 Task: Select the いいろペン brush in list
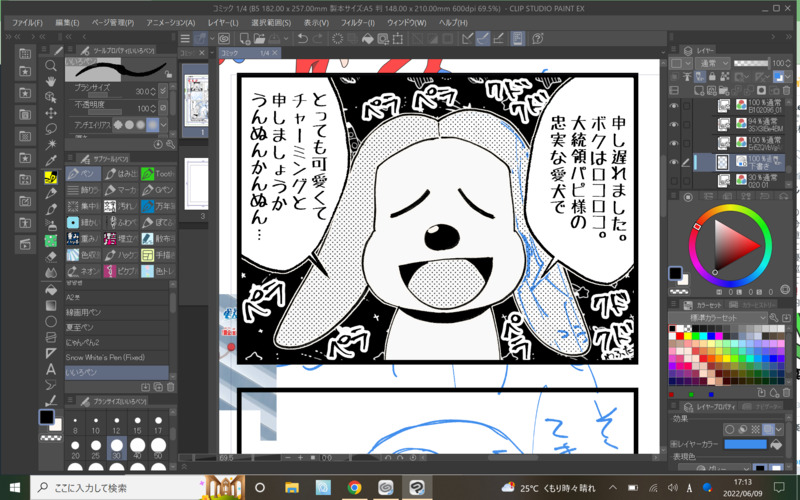pos(116,372)
